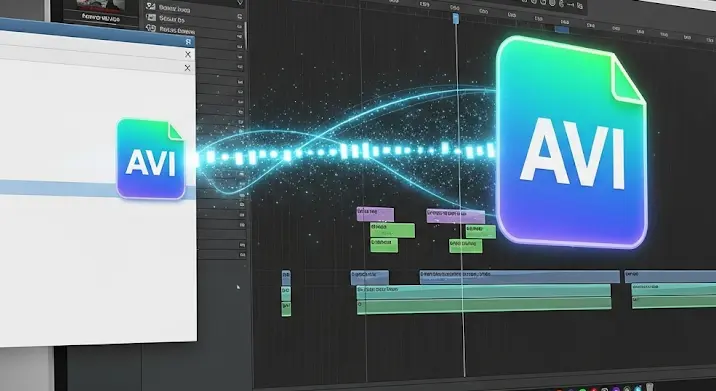
Task: Click the second list row icon in dark panel
Action: [150, 18]
